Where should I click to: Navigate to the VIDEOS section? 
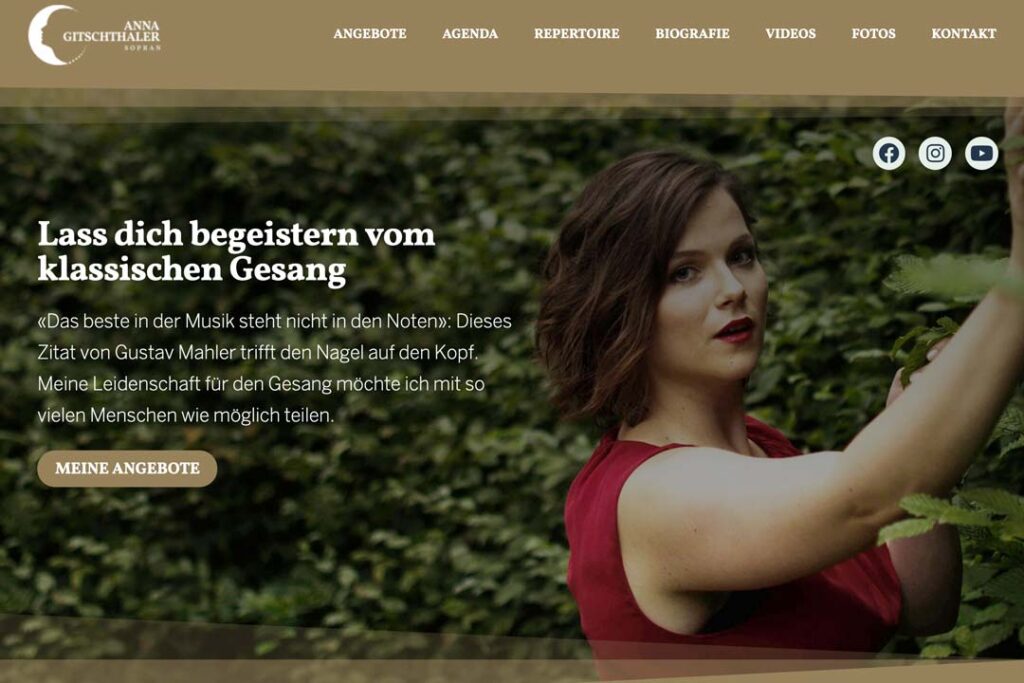tap(790, 33)
